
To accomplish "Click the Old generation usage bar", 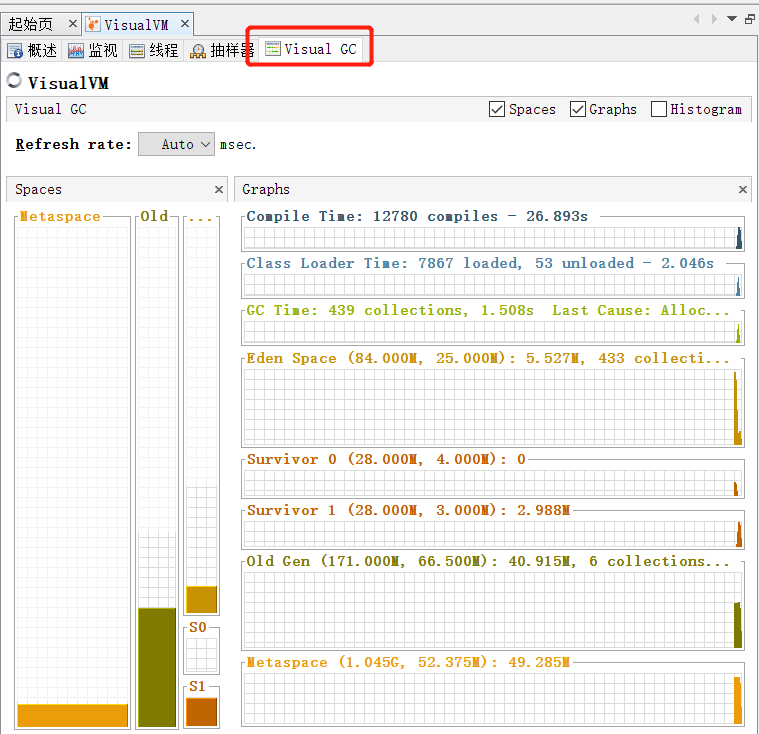I will tap(157, 667).
